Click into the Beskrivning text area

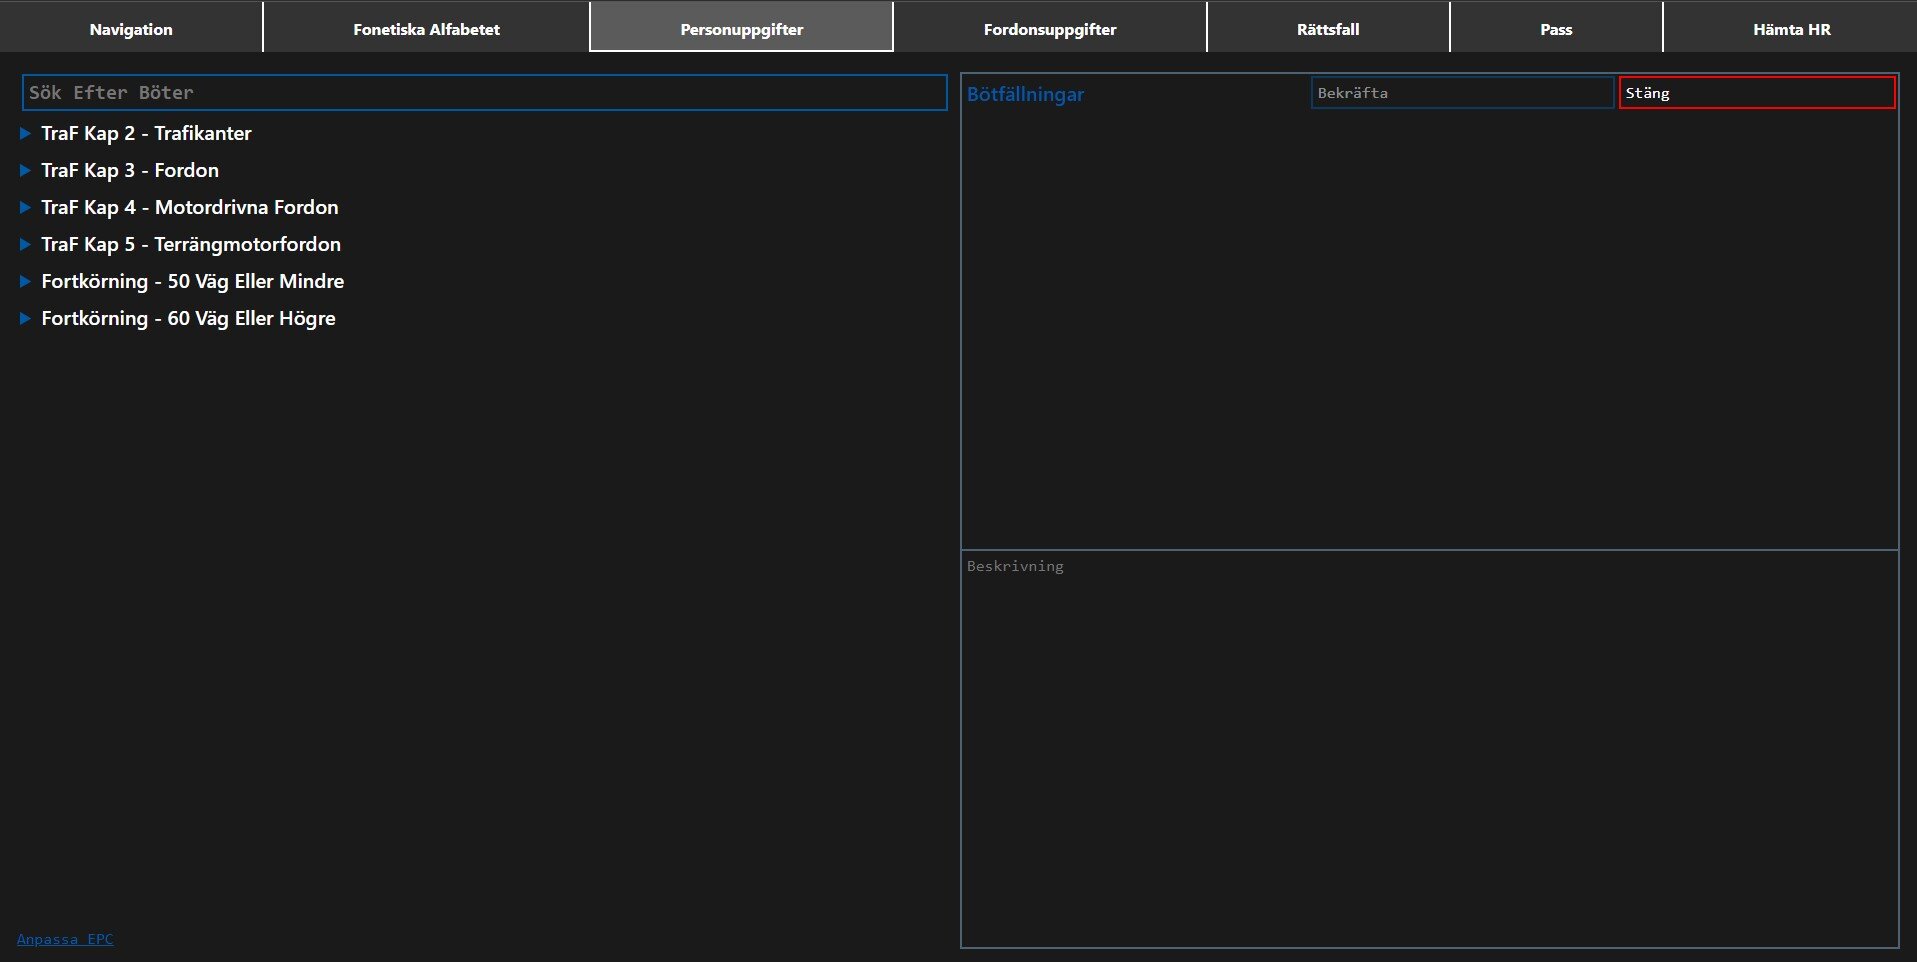[x=1429, y=748]
